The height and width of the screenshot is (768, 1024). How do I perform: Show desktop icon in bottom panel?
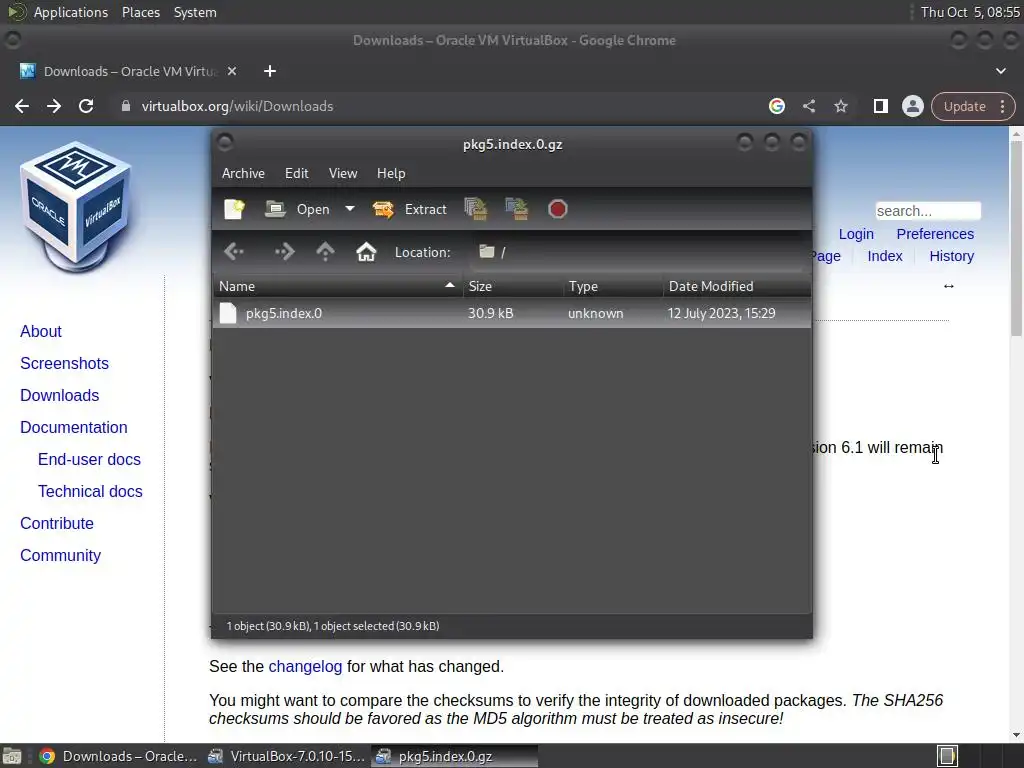(x=12, y=756)
